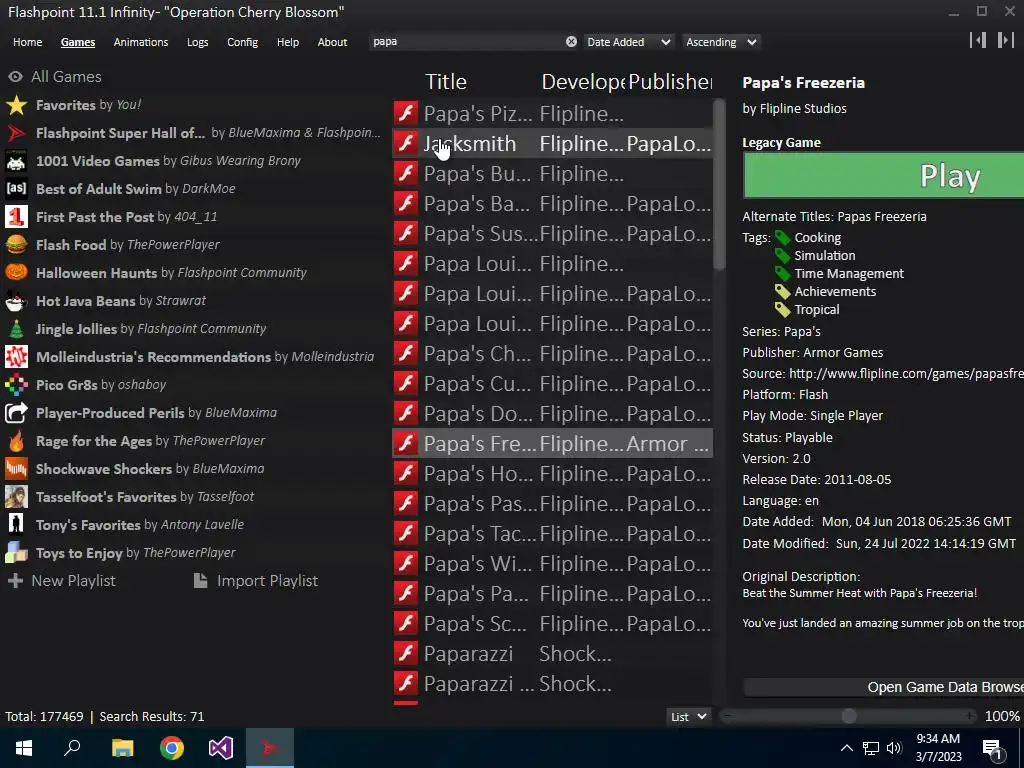The height and width of the screenshot is (768, 1024).
Task: Click the Cooking tag icon
Action: pos(782,238)
